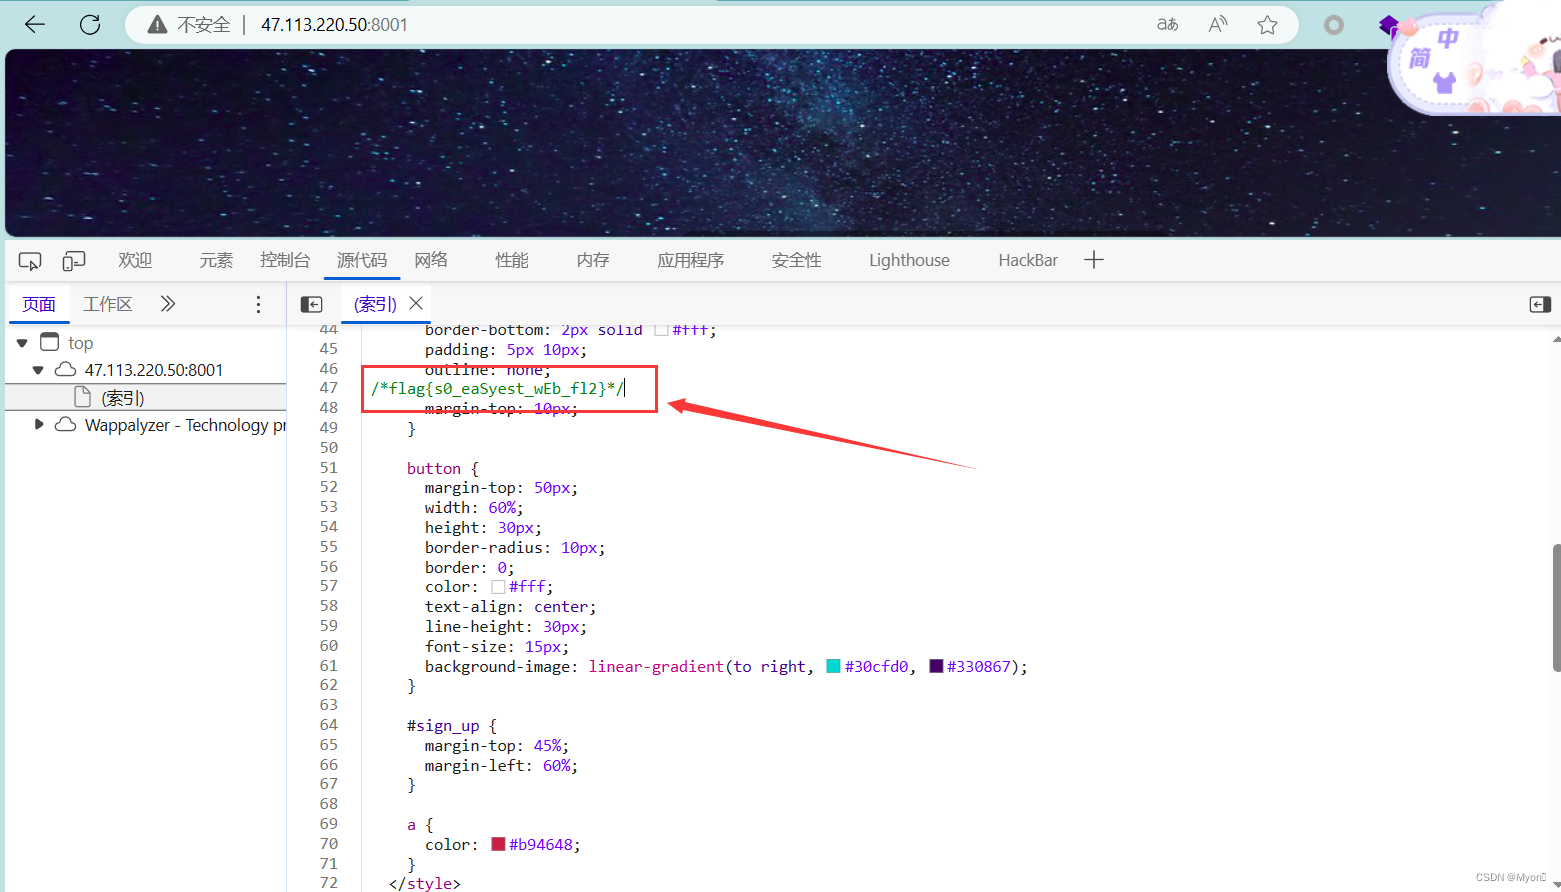Open white swatch beside border-bottom #fff
The height and width of the screenshot is (892, 1561).
pyautogui.click(x=661, y=330)
